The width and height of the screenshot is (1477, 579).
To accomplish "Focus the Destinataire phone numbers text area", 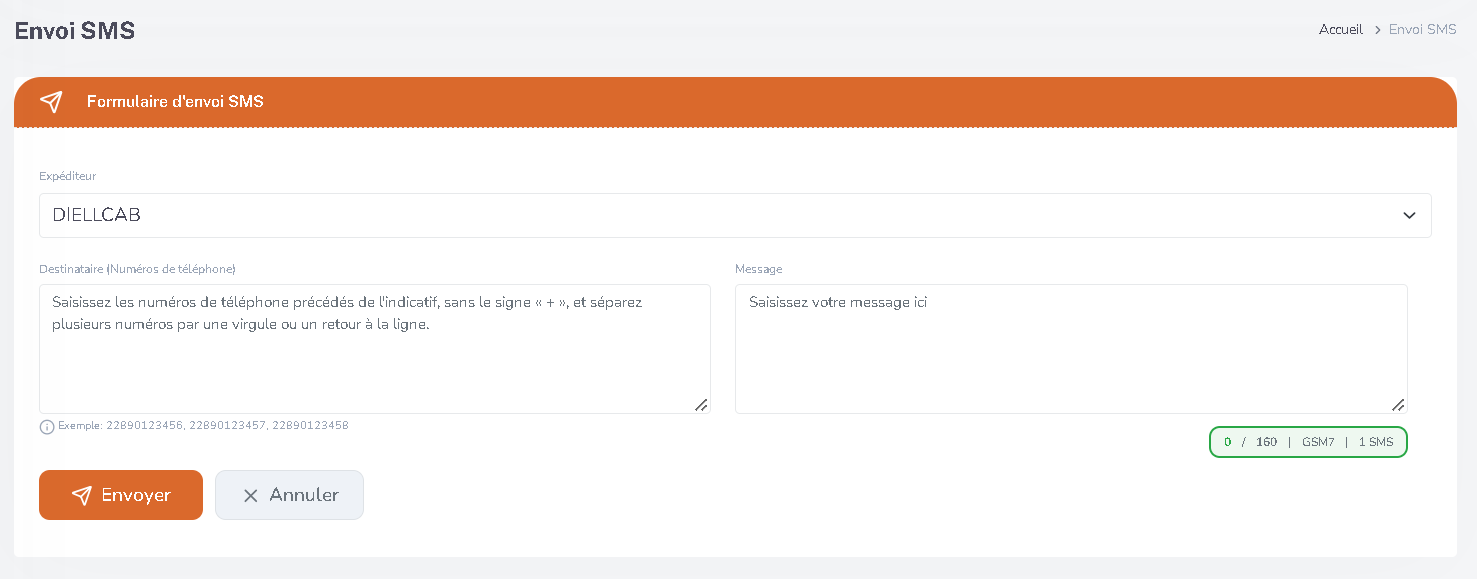I will 375,349.
